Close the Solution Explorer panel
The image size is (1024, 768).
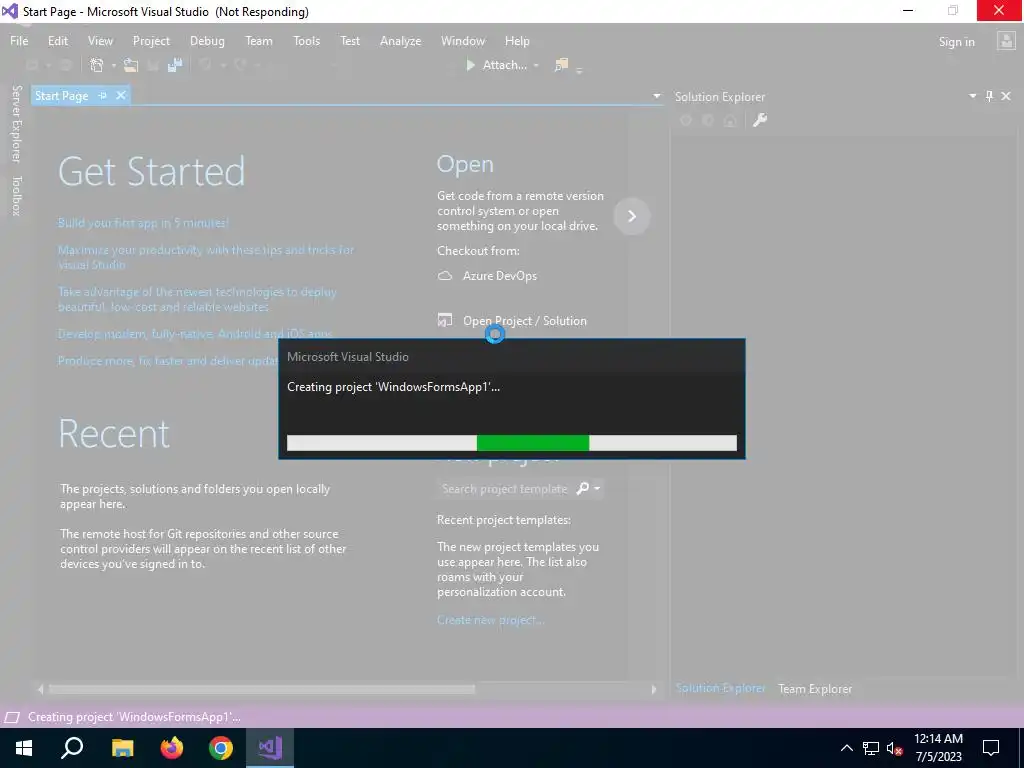tap(1006, 96)
